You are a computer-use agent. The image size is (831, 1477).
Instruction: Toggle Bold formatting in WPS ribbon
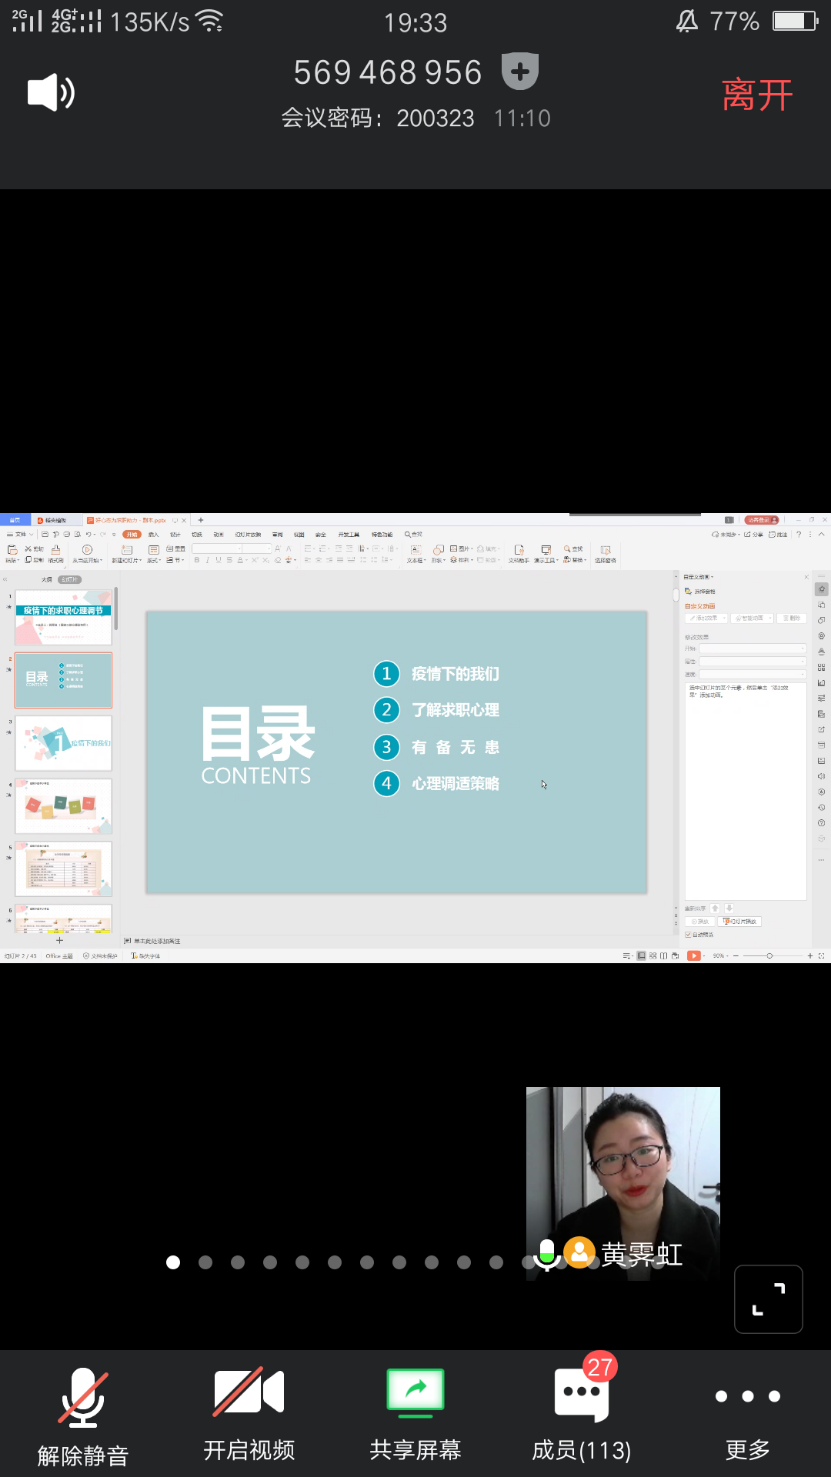tap(197, 560)
